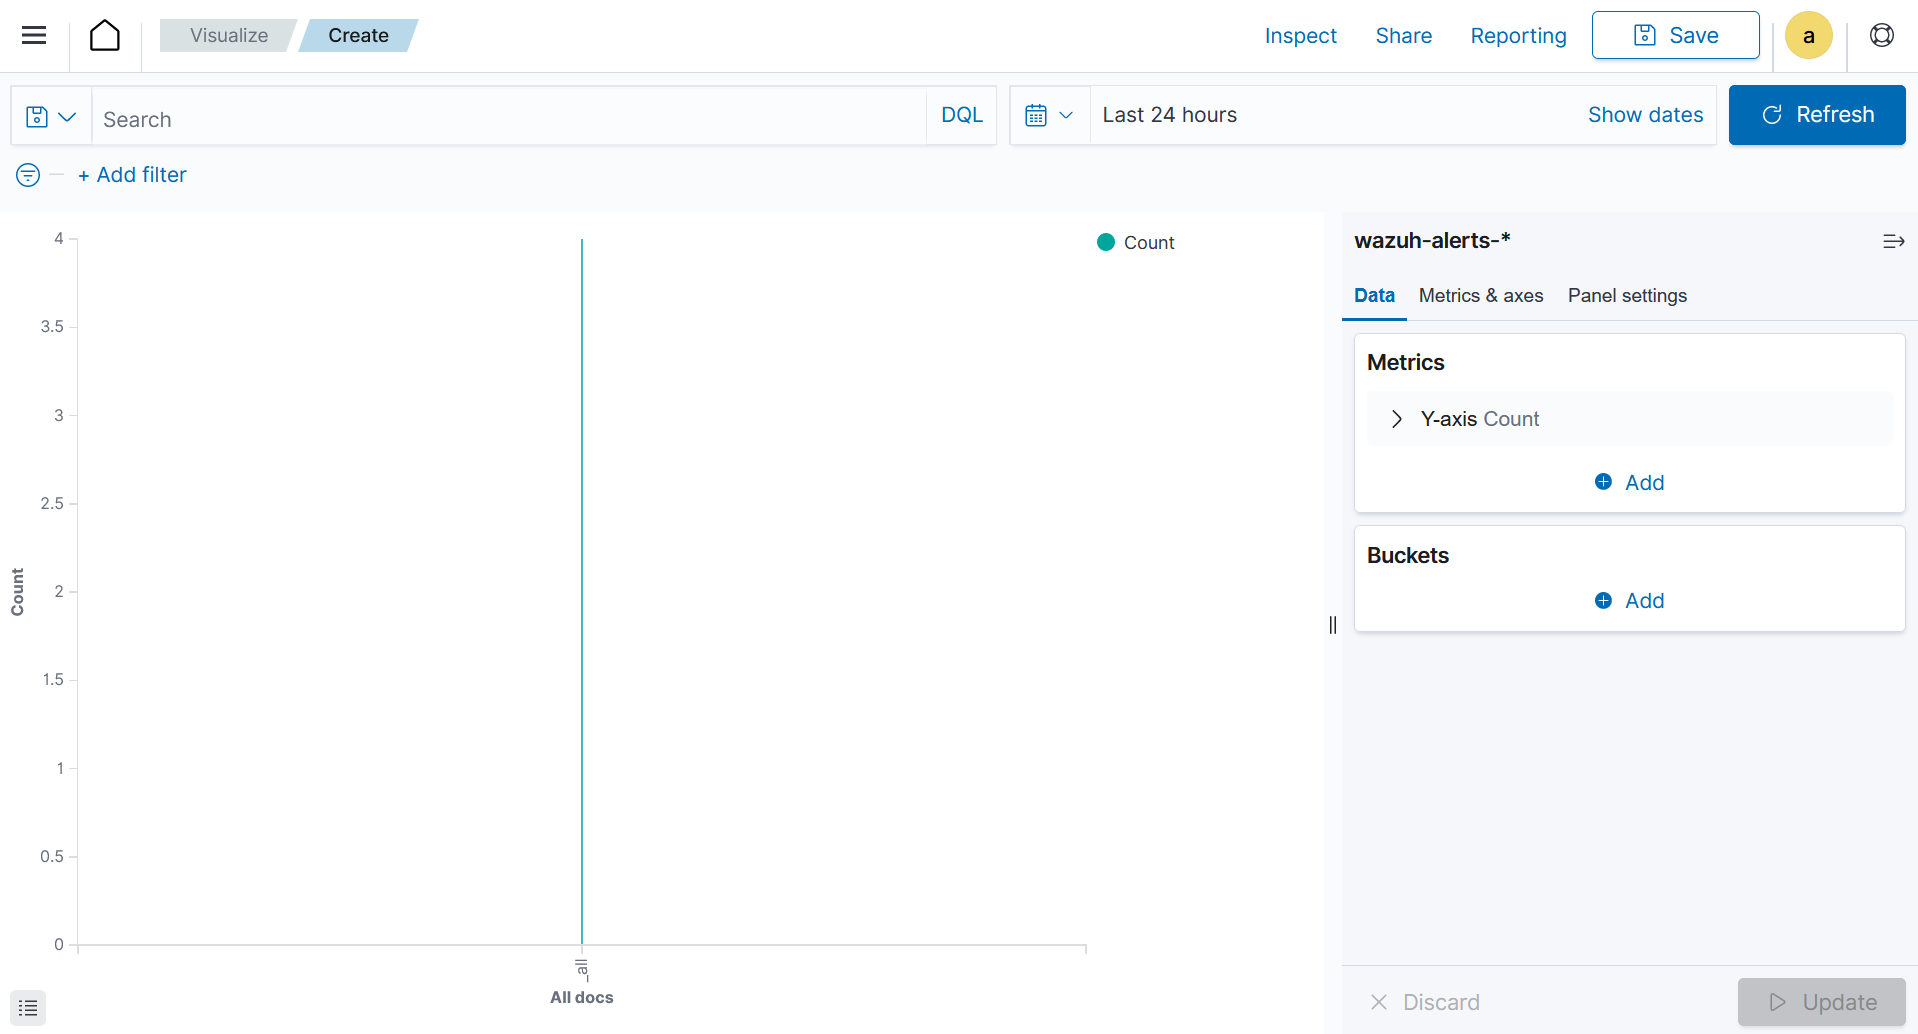
Task: Click the Count legend color dot
Action: click(1105, 242)
